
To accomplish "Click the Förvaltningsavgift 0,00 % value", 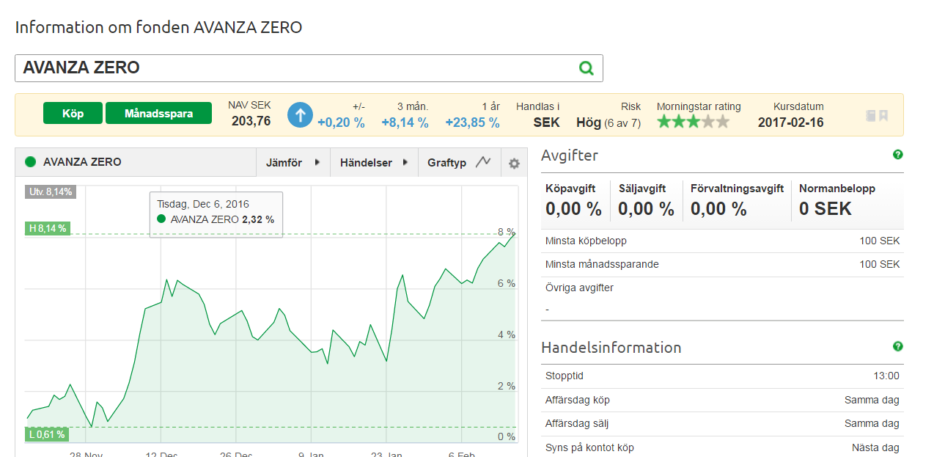I will 718,209.
